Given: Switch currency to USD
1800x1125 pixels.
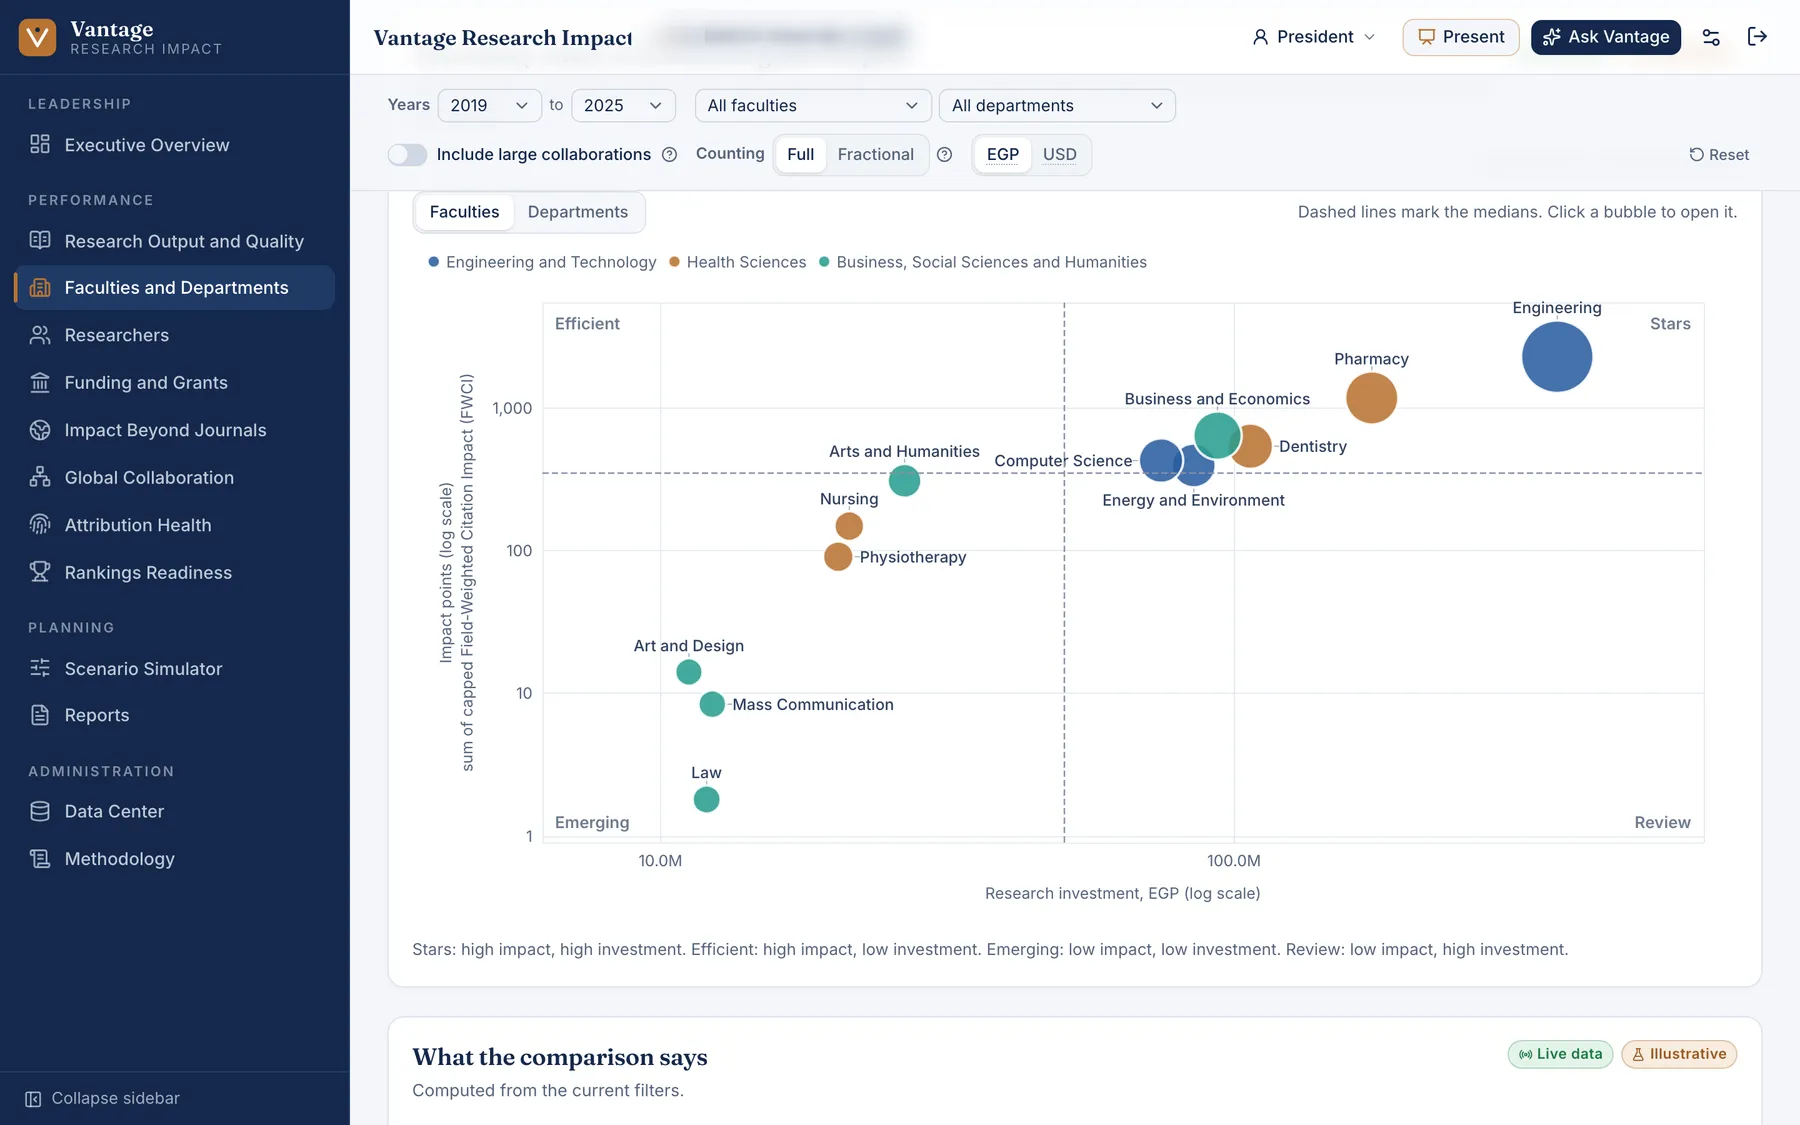Looking at the screenshot, I should pos(1060,154).
